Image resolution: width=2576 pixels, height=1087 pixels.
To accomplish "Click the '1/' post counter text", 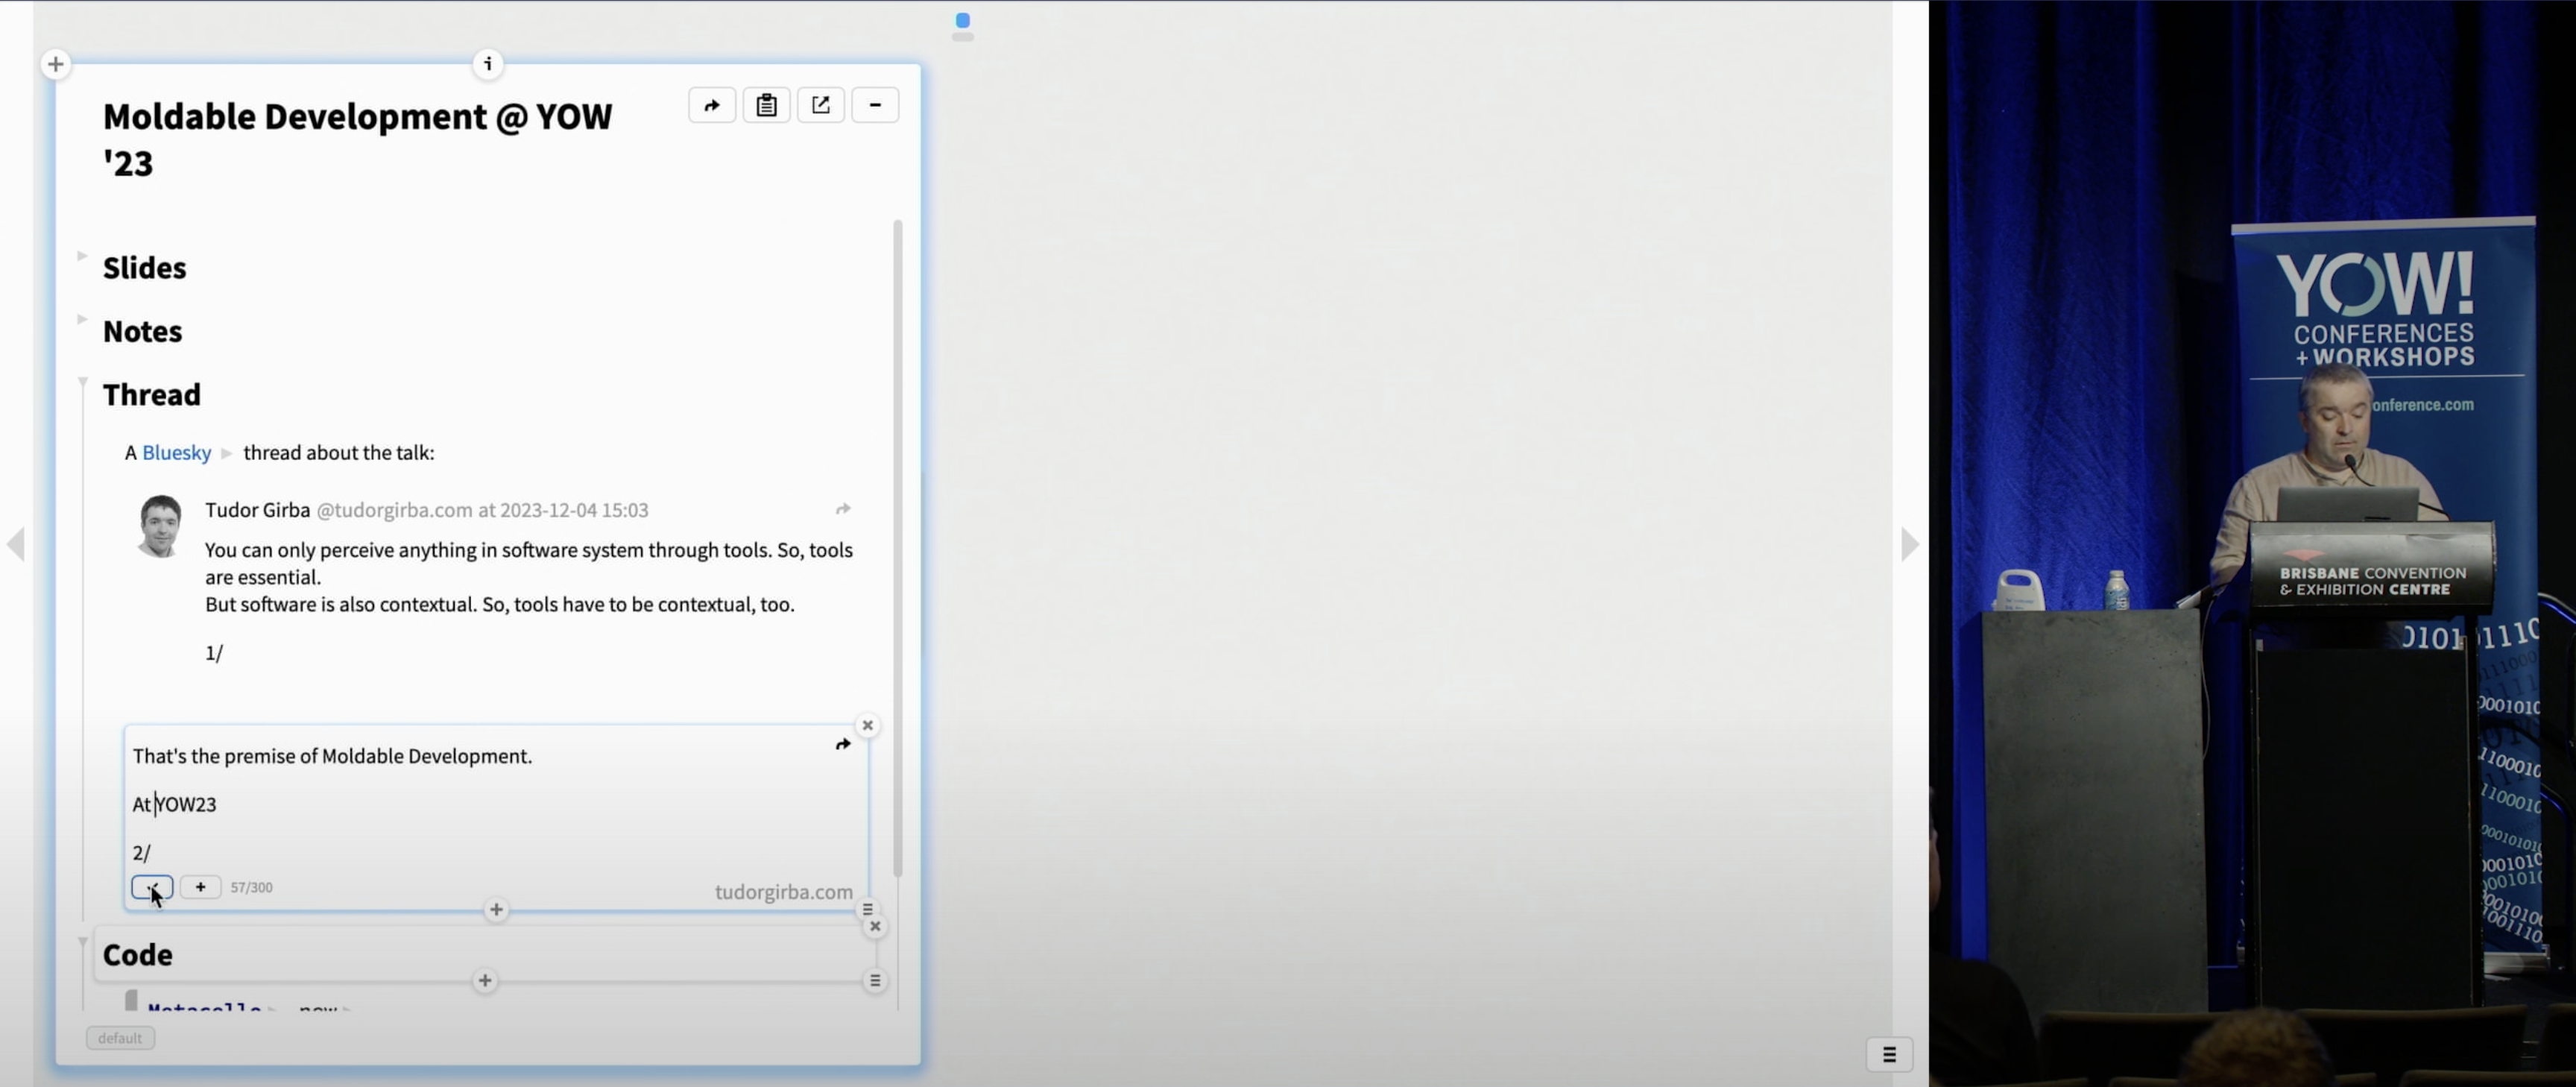I will tap(214, 653).
